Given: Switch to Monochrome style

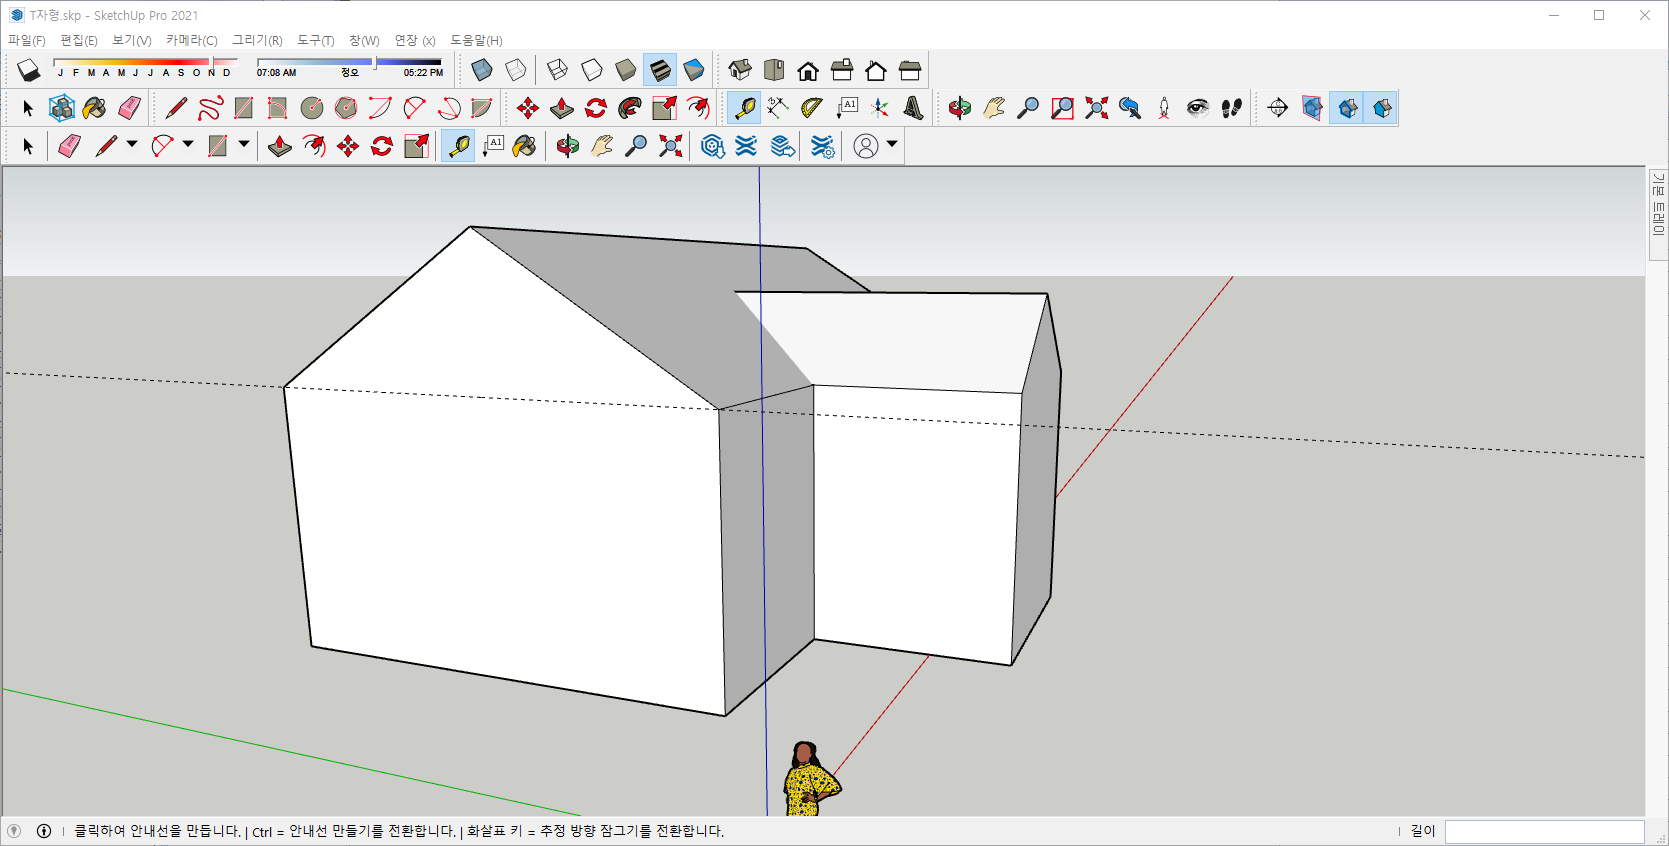Looking at the screenshot, I should coord(694,70).
